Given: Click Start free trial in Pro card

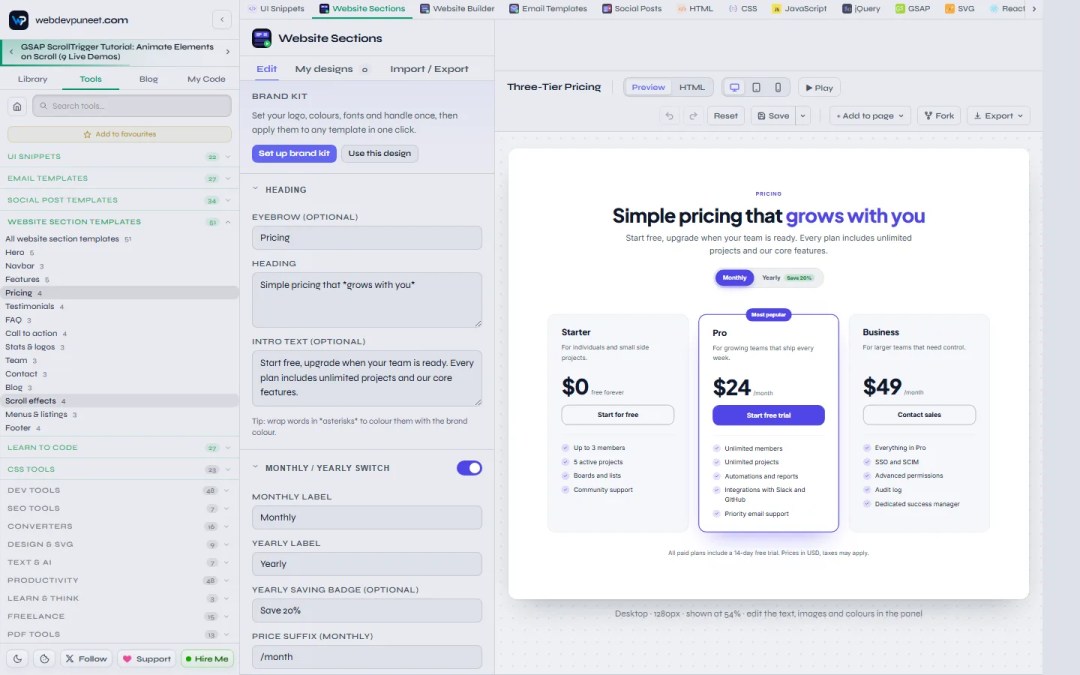Looking at the screenshot, I should [x=768, y=415].
